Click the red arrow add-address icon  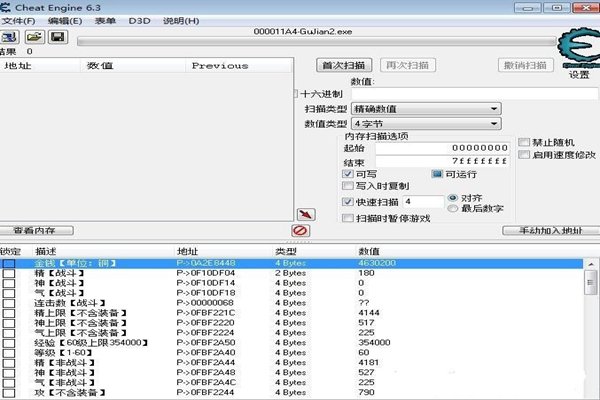click(306, 215)
